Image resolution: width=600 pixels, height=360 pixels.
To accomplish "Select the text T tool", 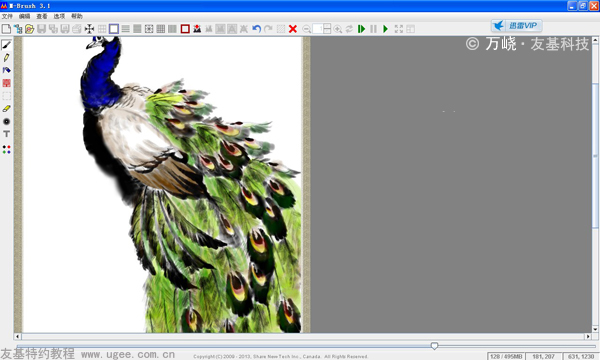I will click(x=7, y=134).
